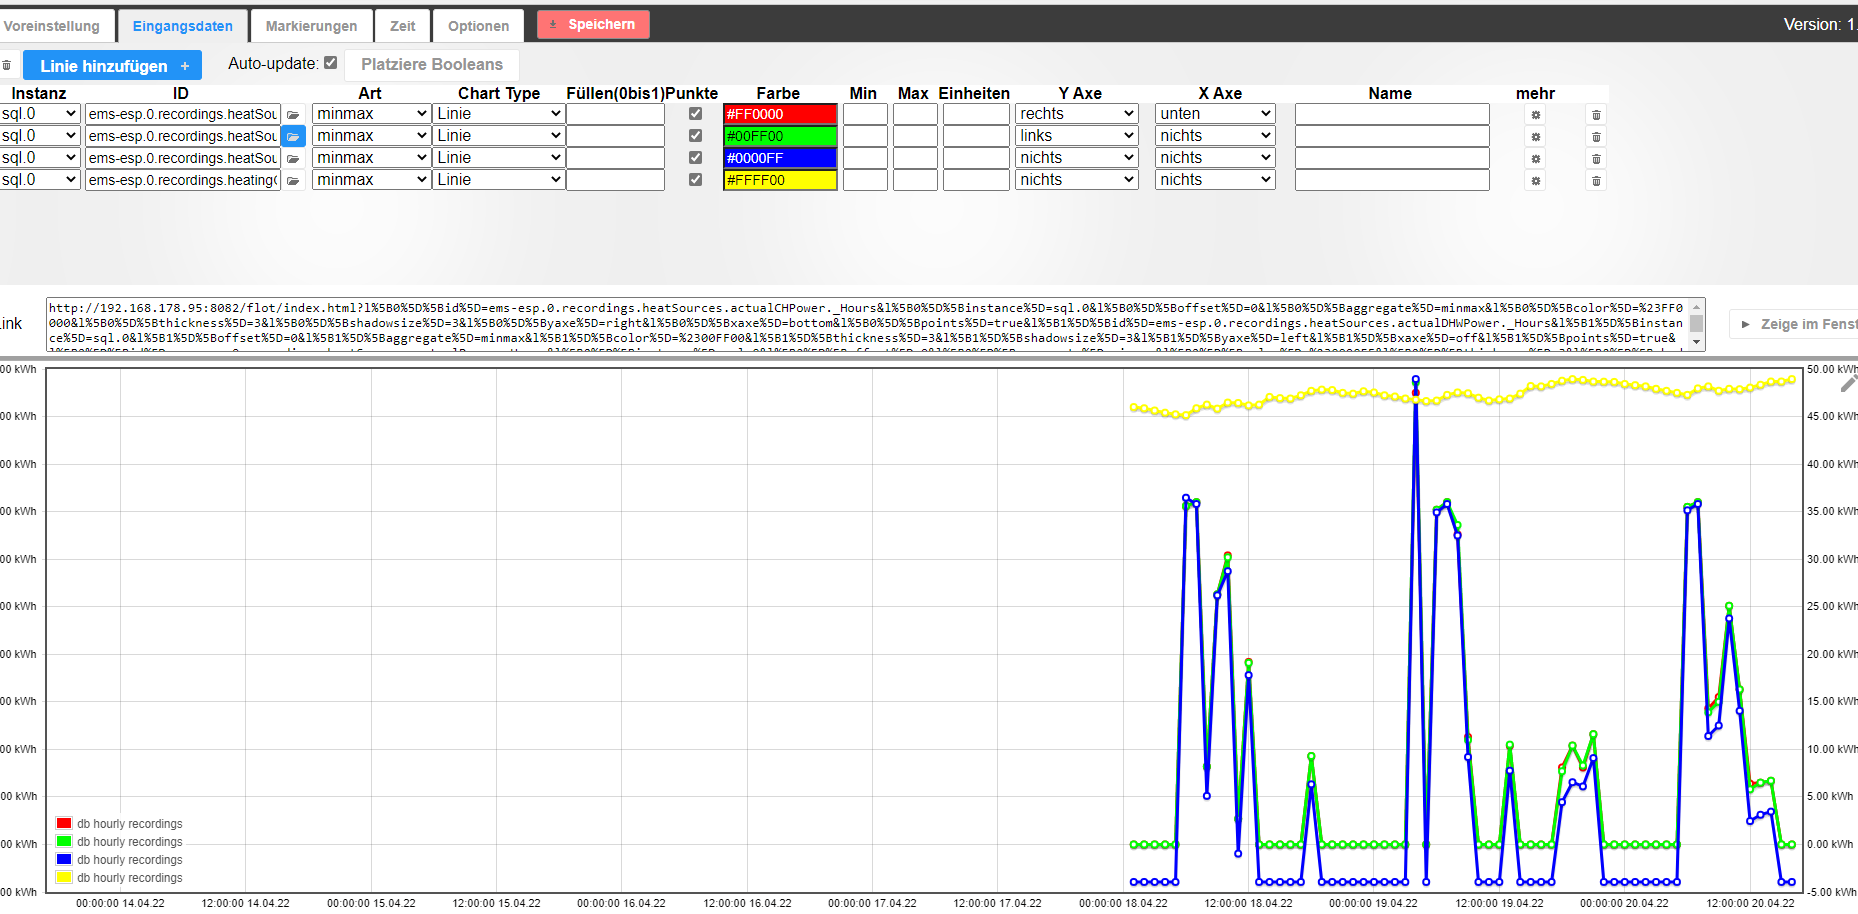
Task: Toggle Punkte checkbox in blue line row
Action: [695, 158]
